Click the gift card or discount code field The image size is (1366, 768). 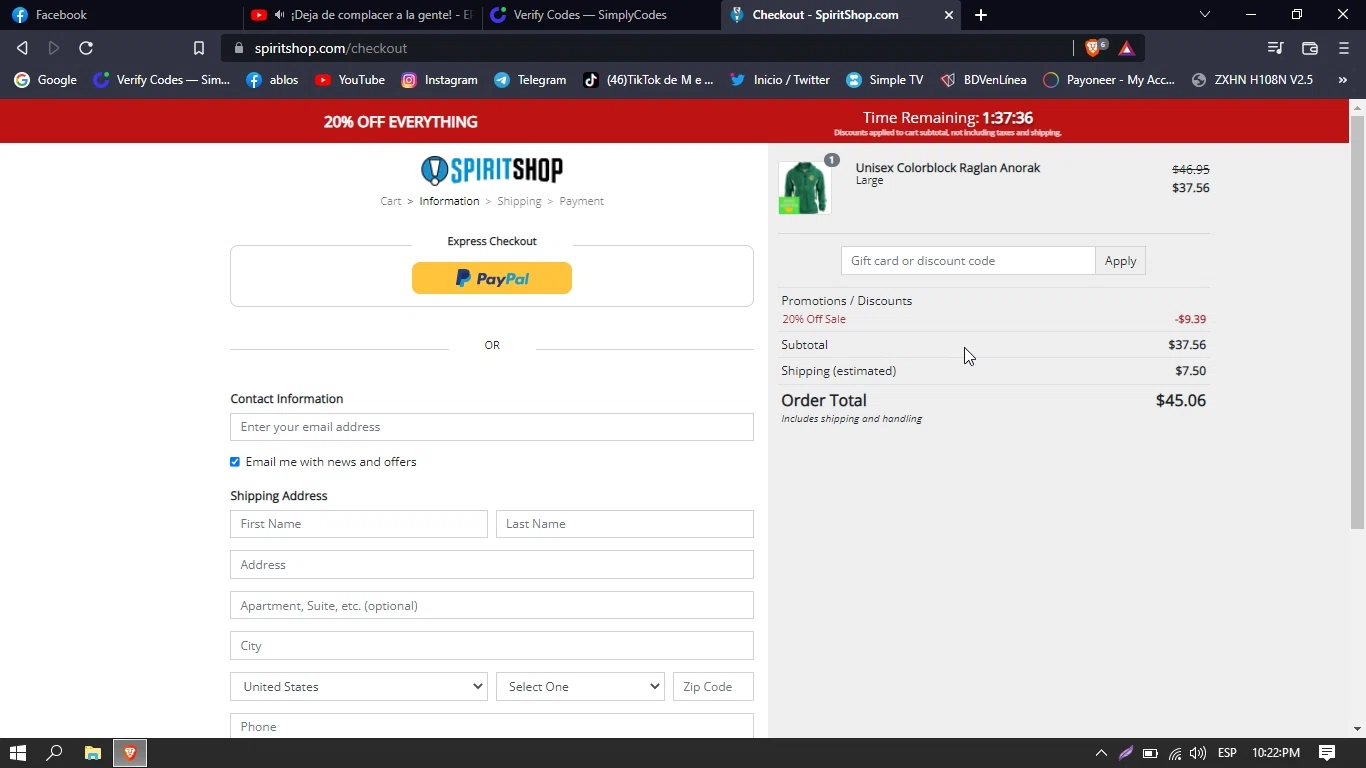click(968, 261)
